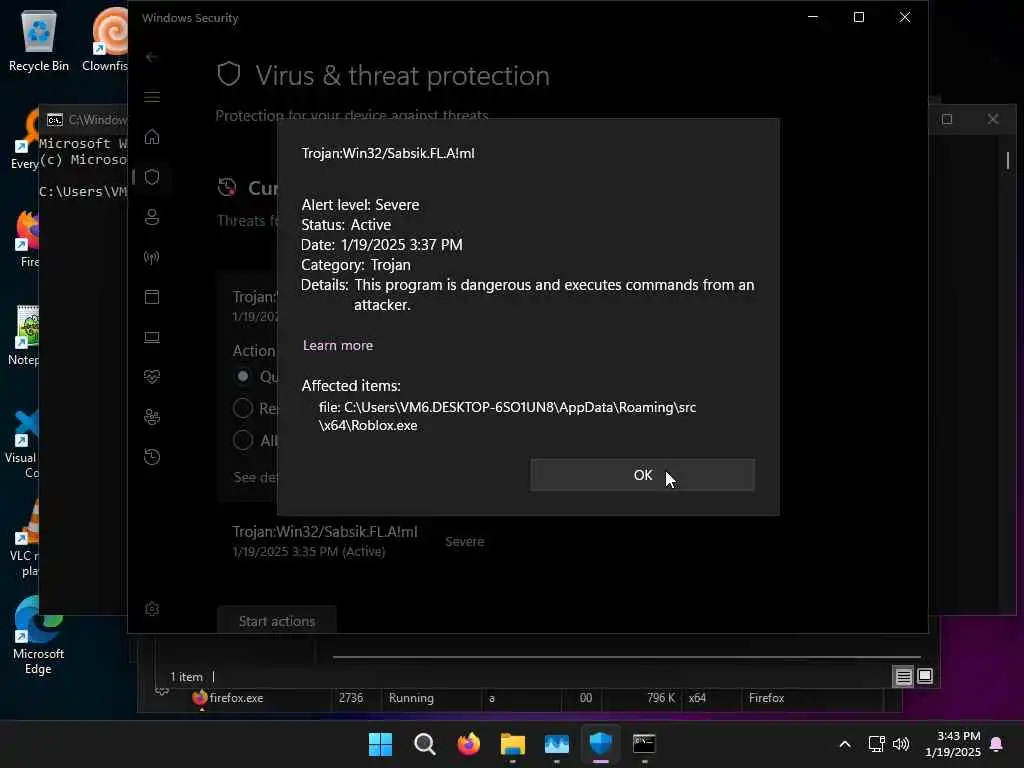Open VLC media player desktop shortcut
This screenshot has width=1024, height=768.
click(x=26, y=539)
